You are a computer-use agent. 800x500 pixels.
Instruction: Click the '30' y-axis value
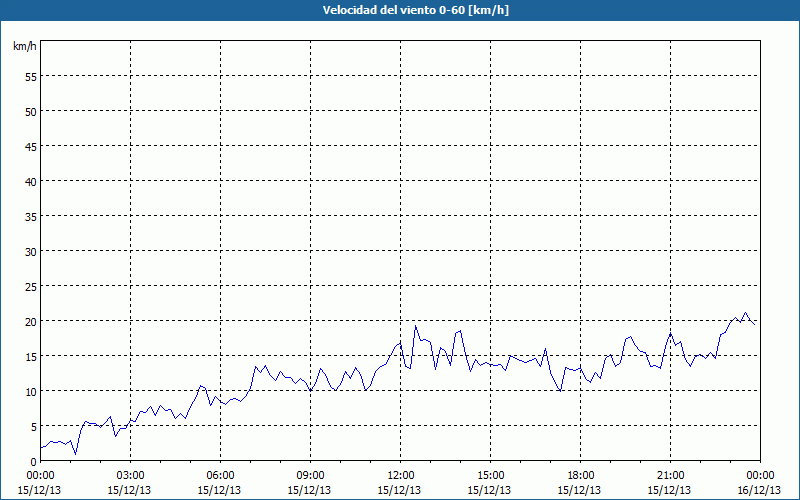point(31,252)
